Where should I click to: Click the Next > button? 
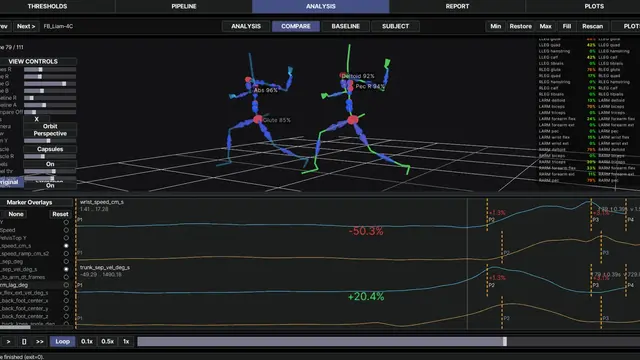point(26,26)
